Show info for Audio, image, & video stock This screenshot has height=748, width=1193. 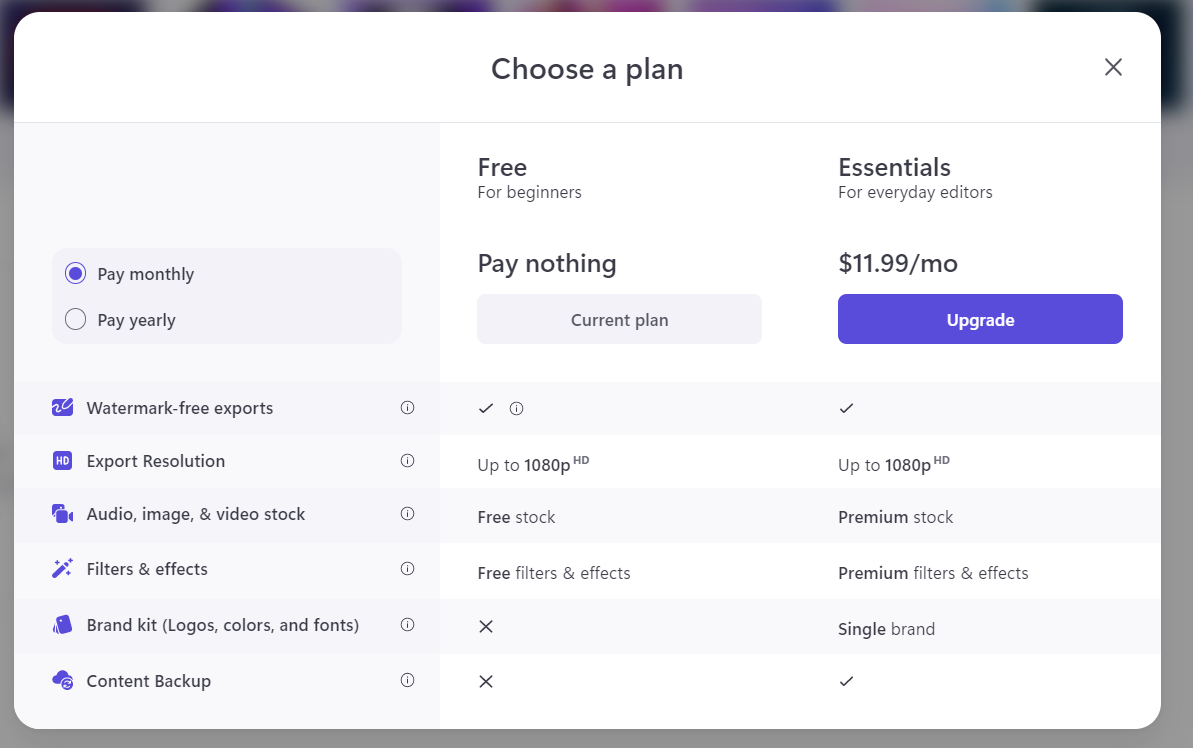(x=408, y=514)
